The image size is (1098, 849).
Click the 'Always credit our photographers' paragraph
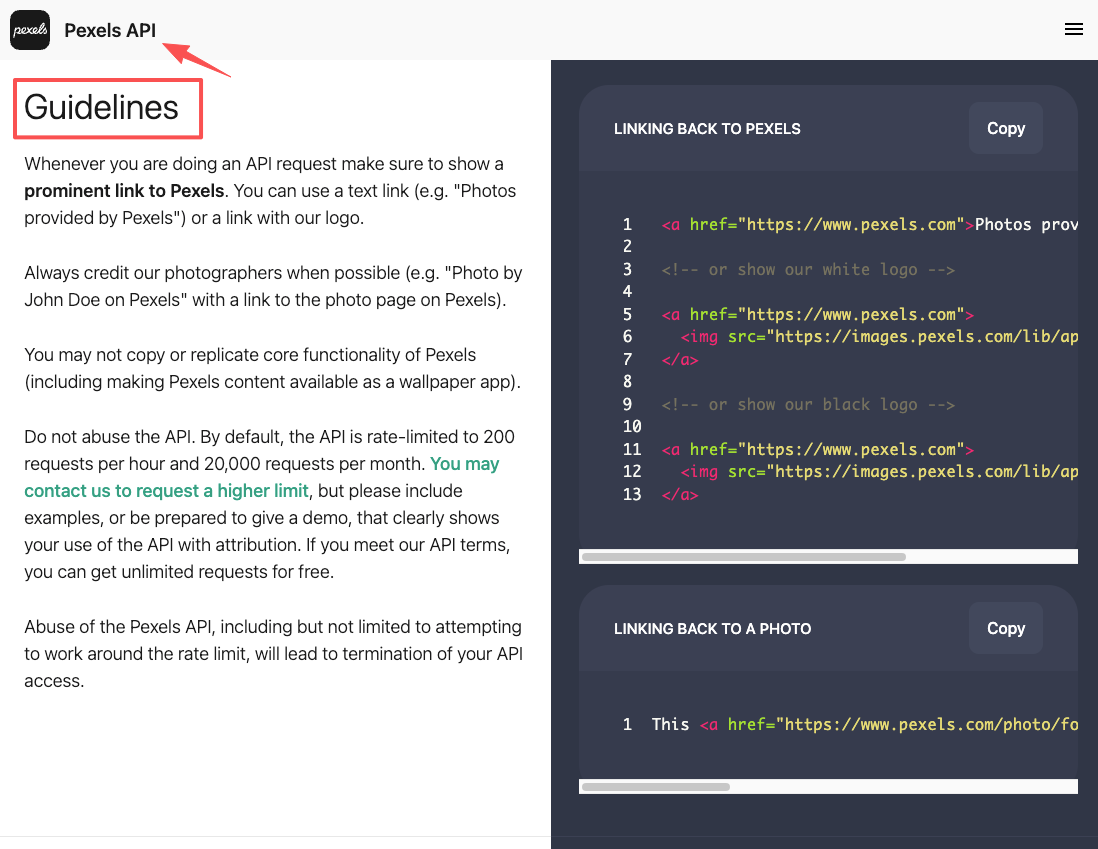click(273, 286)
